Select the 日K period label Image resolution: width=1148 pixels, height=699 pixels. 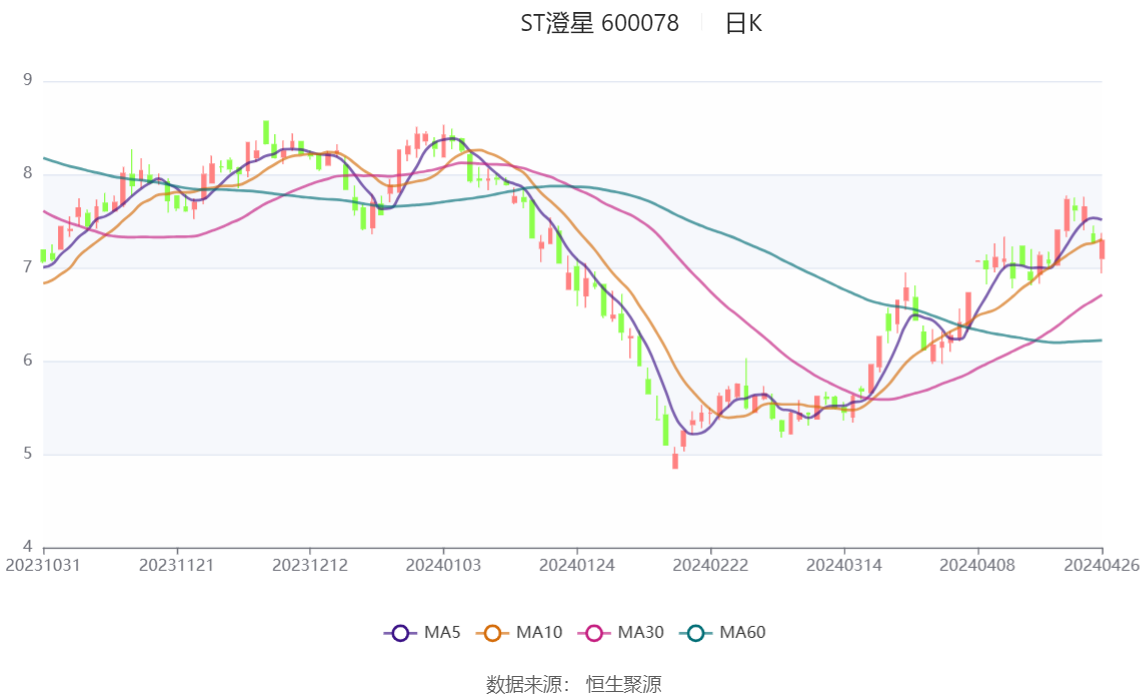[743, 23]
